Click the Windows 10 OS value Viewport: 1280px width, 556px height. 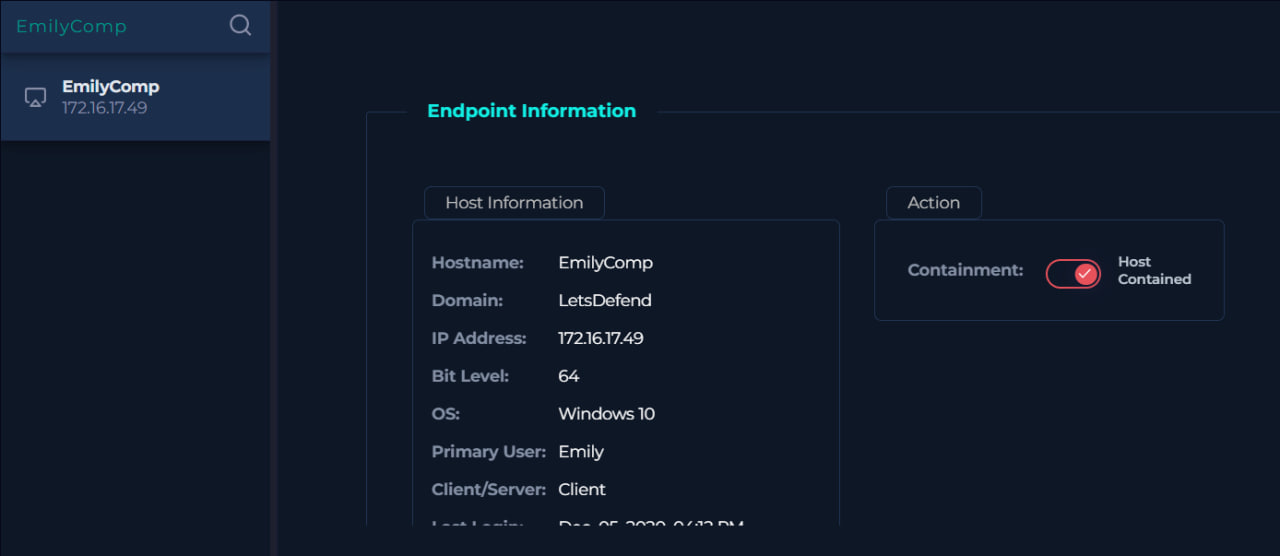606,414
